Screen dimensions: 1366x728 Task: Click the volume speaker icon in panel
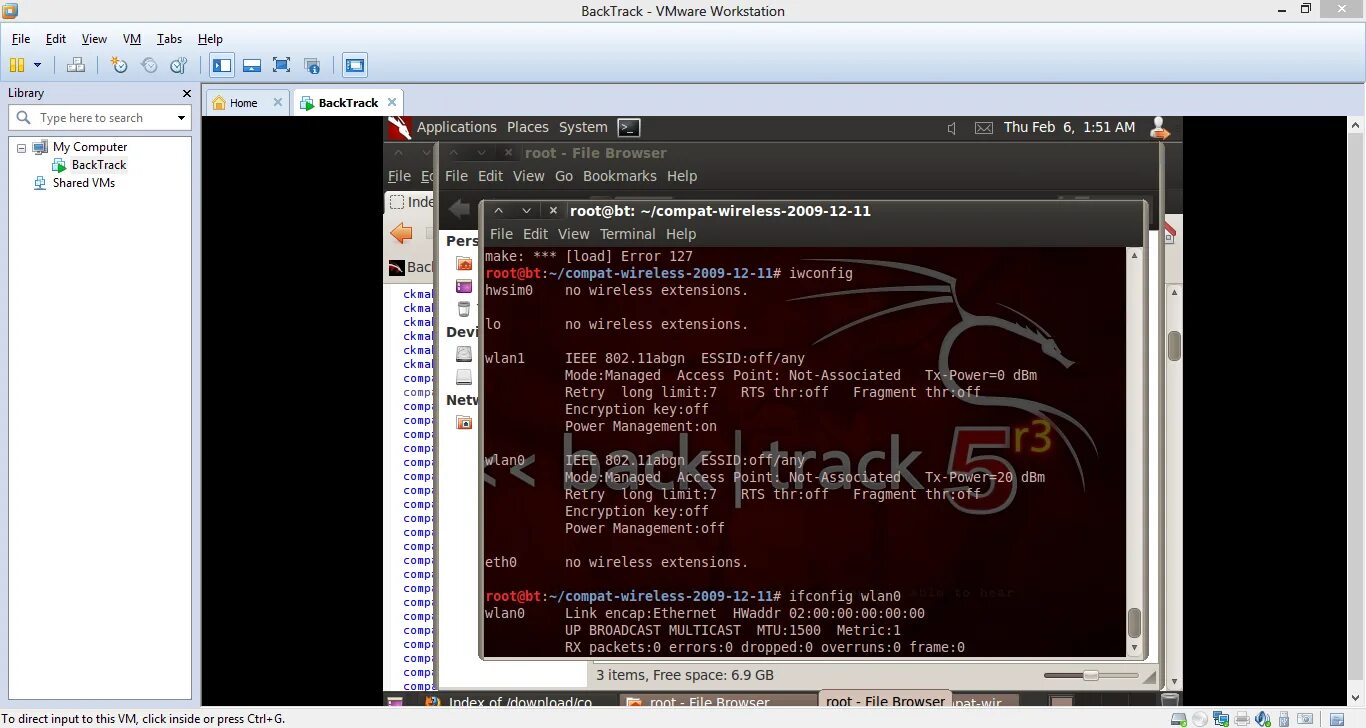951,128
